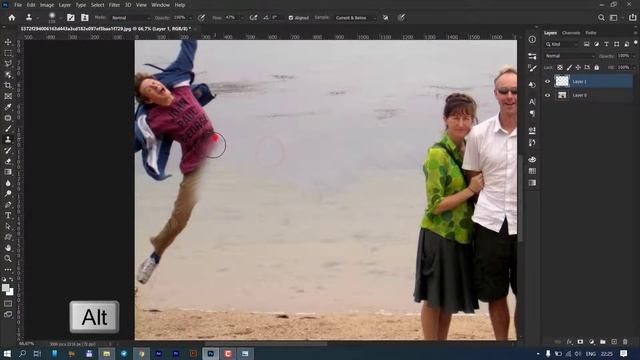Screen dimensions: 640x360
Task: Open the layer blend mode dropdown
Action: (569, 56)
